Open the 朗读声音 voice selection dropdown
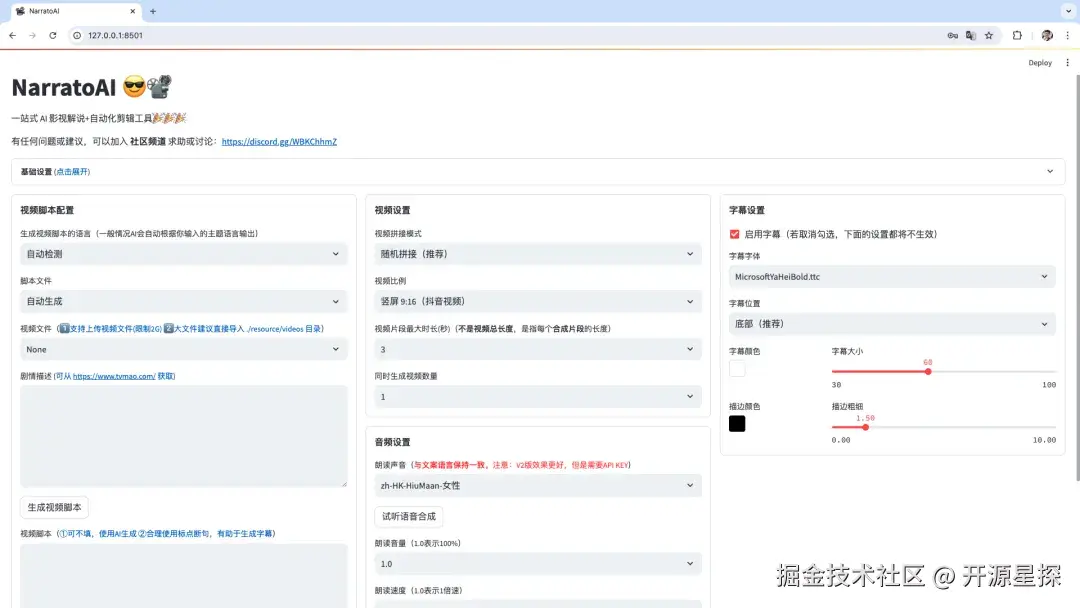Image resolution: width=1080 pixels, height=608 pixels. pyautogui.click(x=538, y=485)
